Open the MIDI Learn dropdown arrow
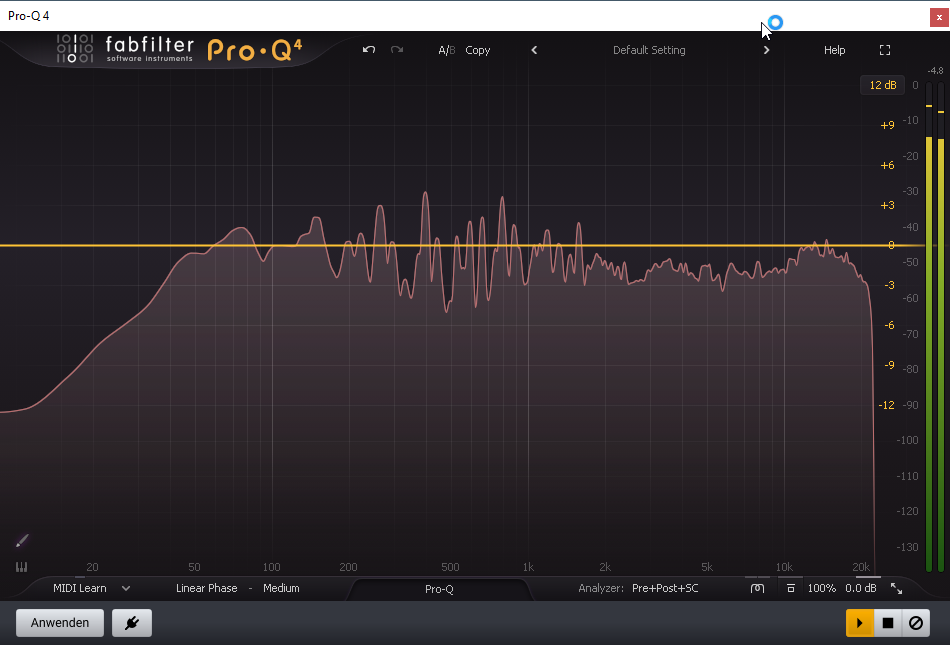This screenshot has height=645, width=950. coord(126,589)
